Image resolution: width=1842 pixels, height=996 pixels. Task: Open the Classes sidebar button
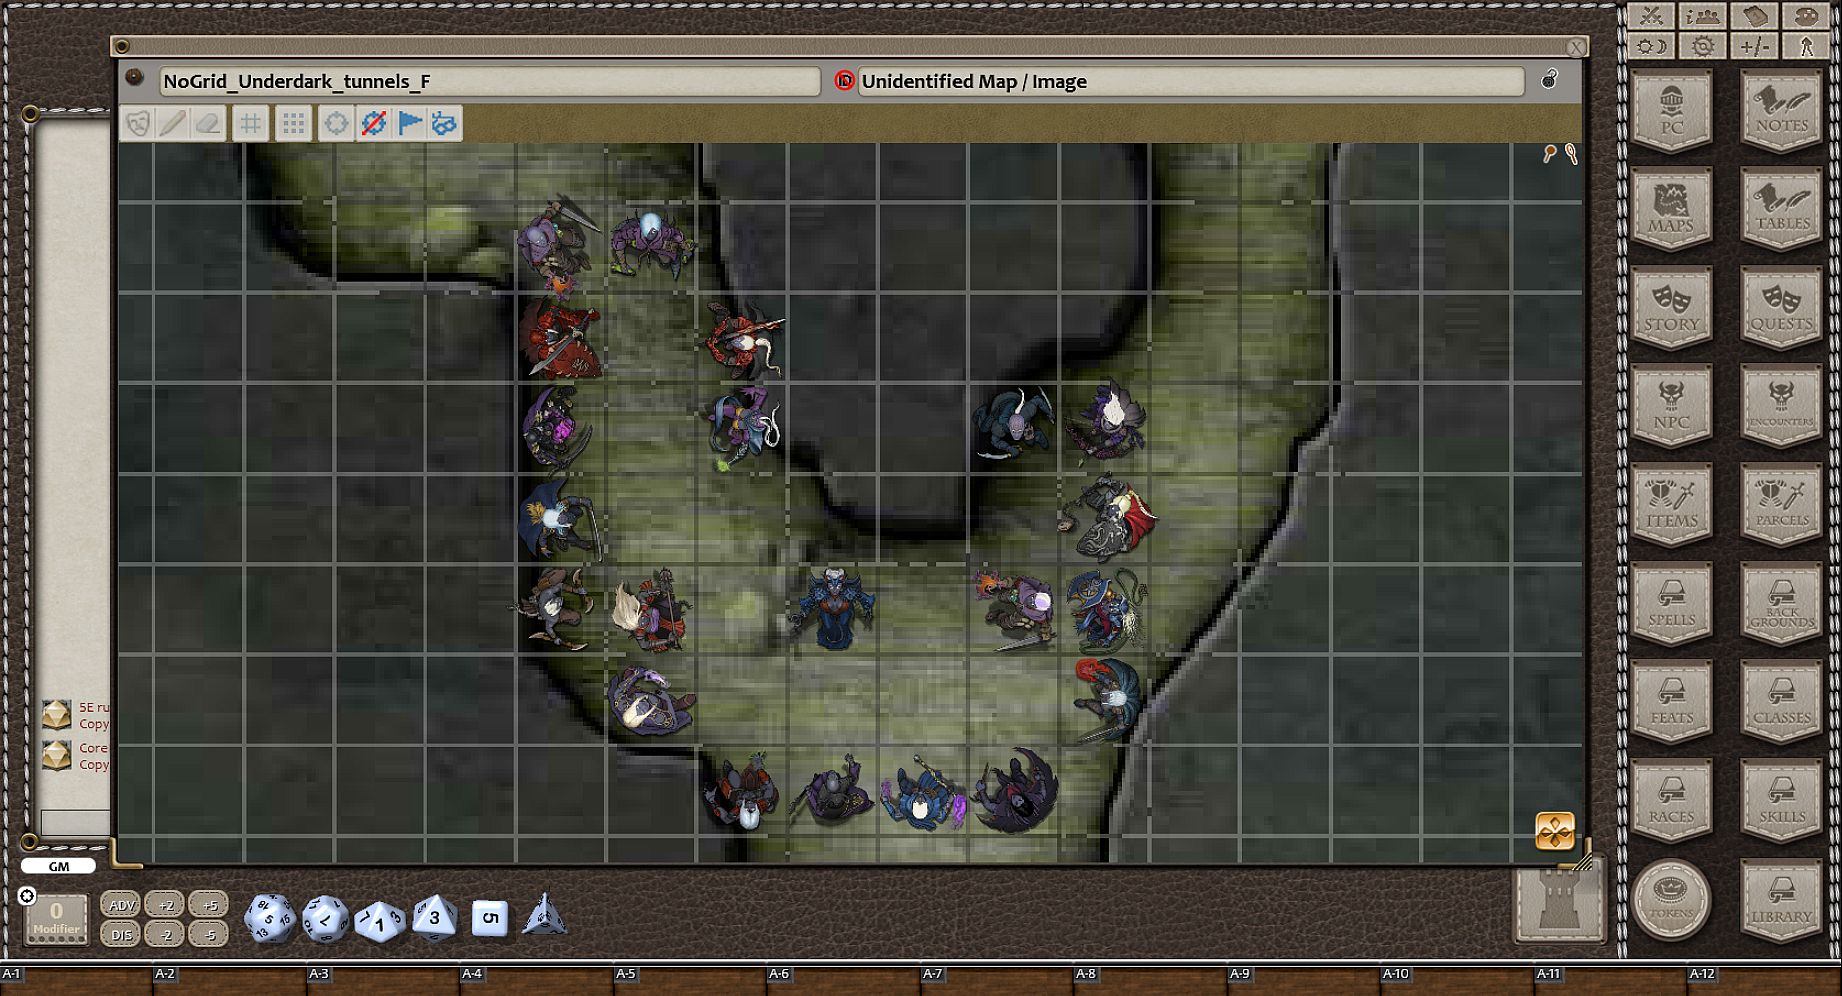point(1782,703)
